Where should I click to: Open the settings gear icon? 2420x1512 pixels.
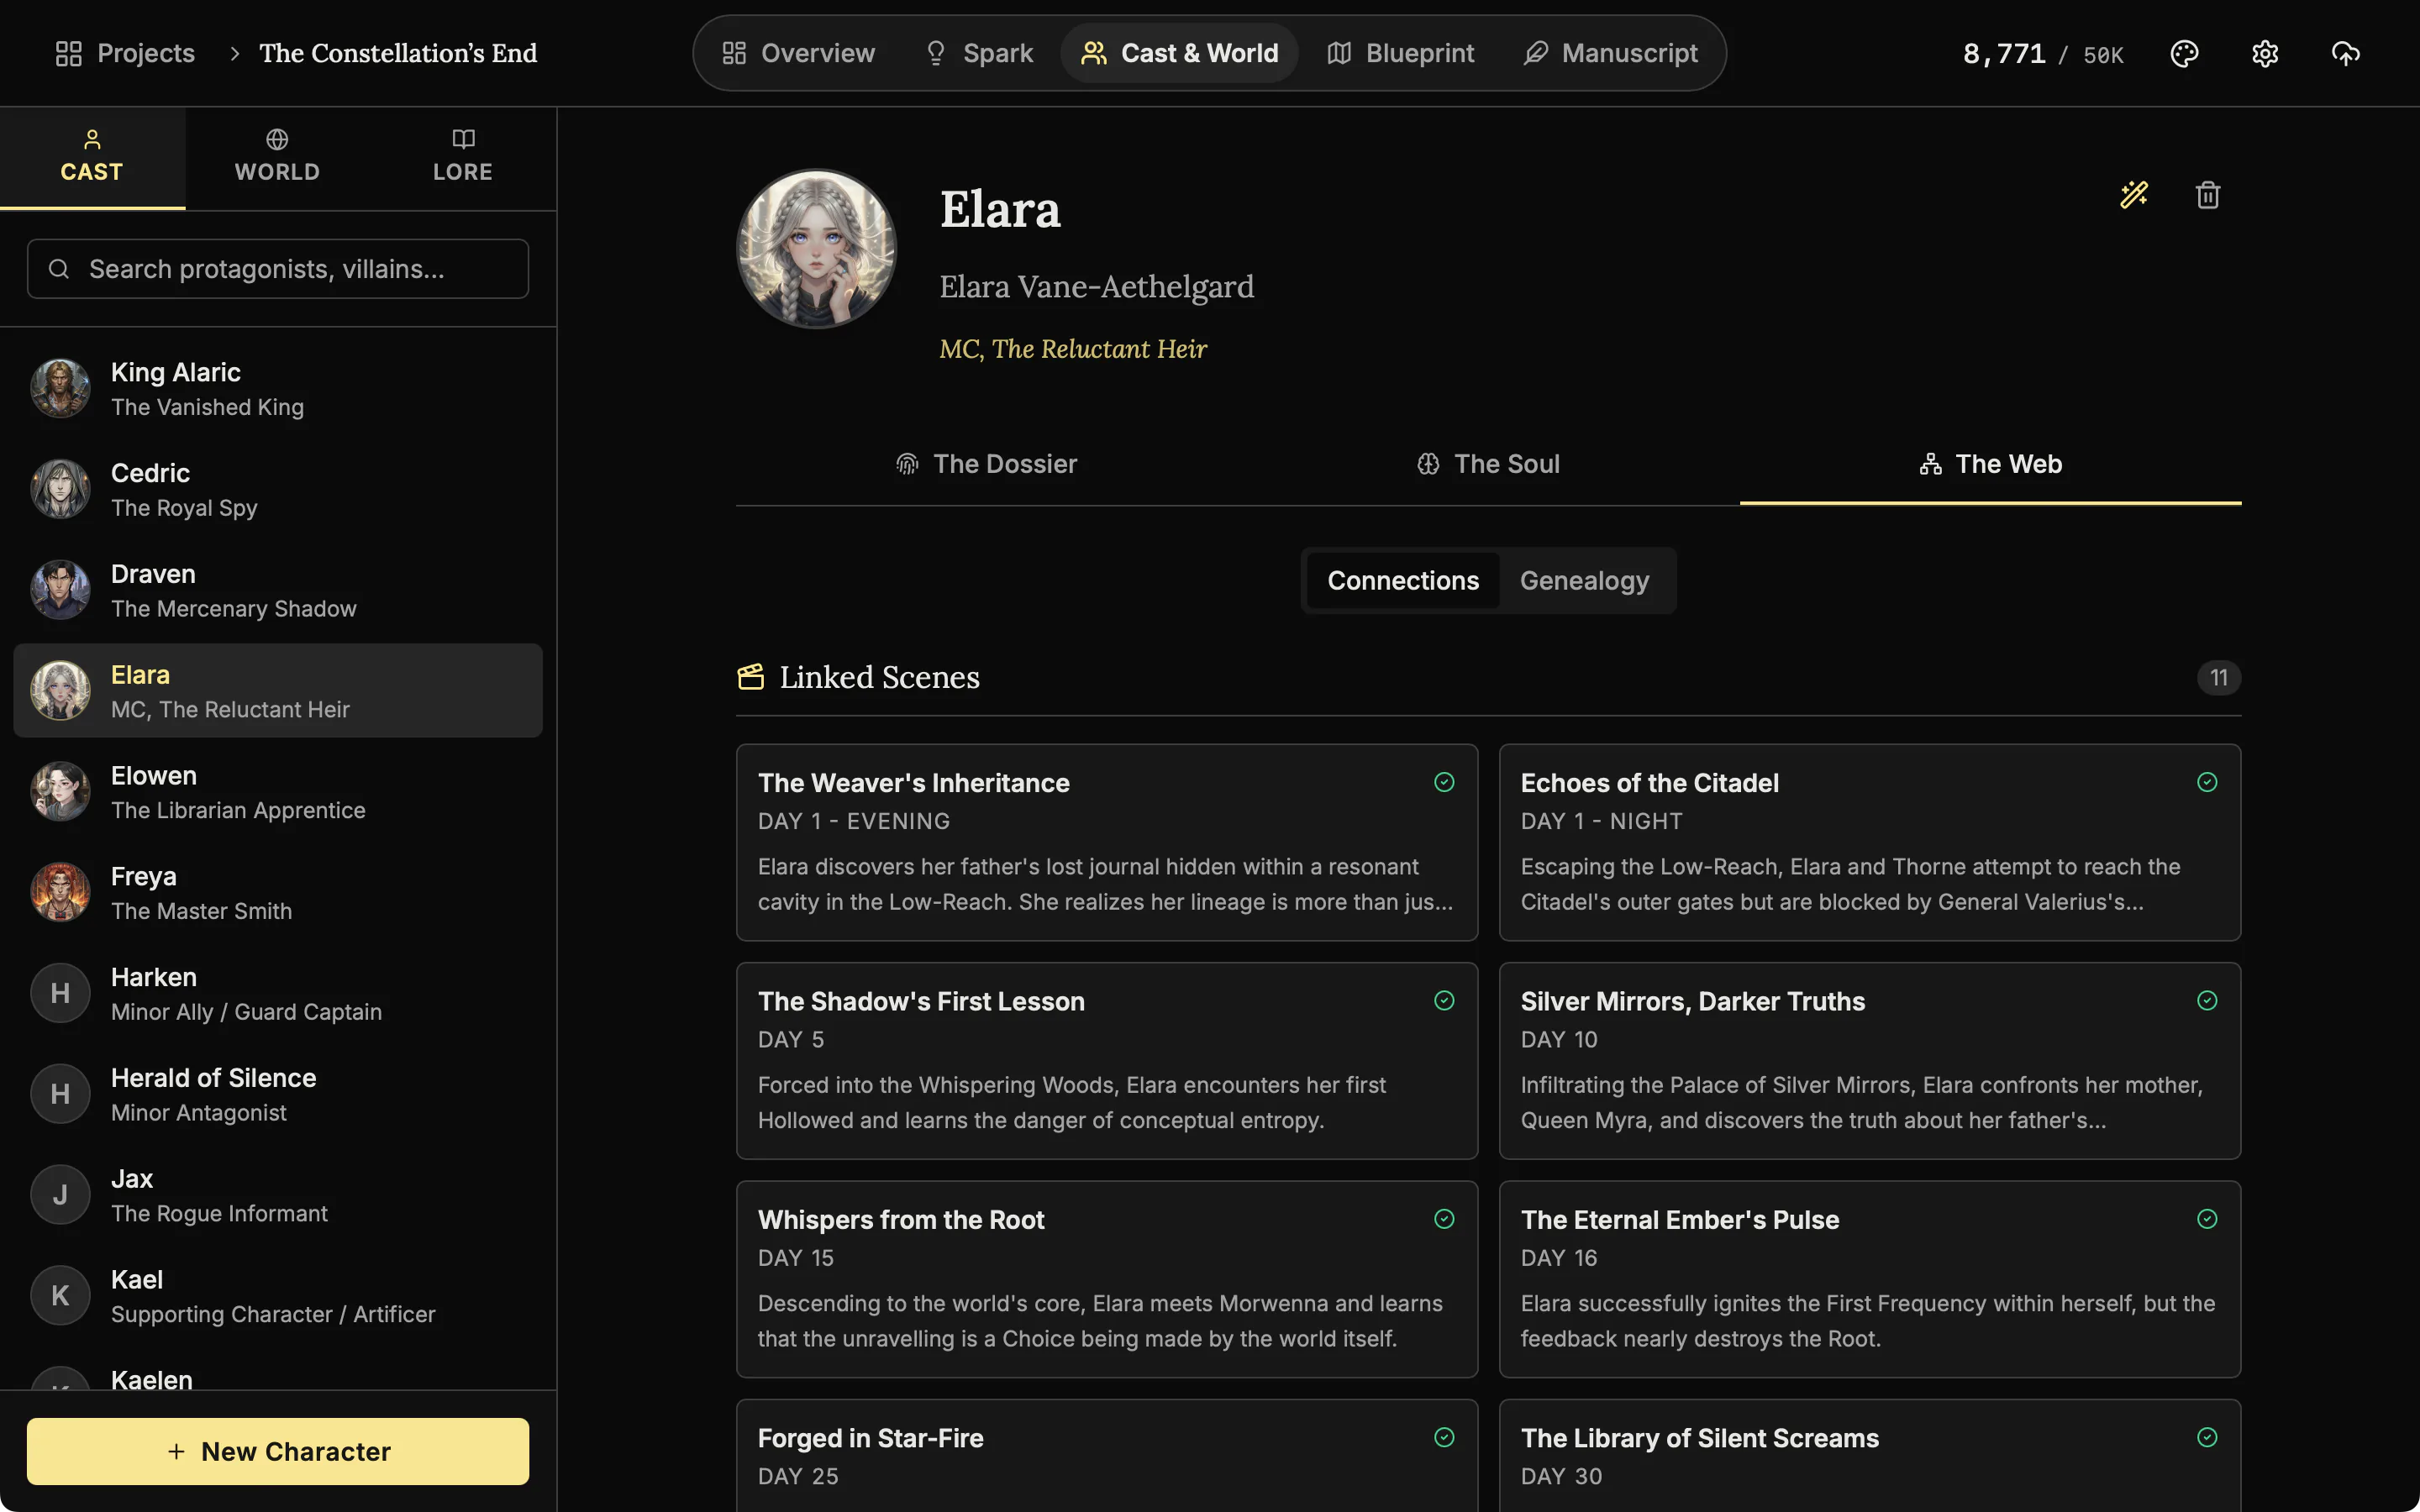point(2265,53)
